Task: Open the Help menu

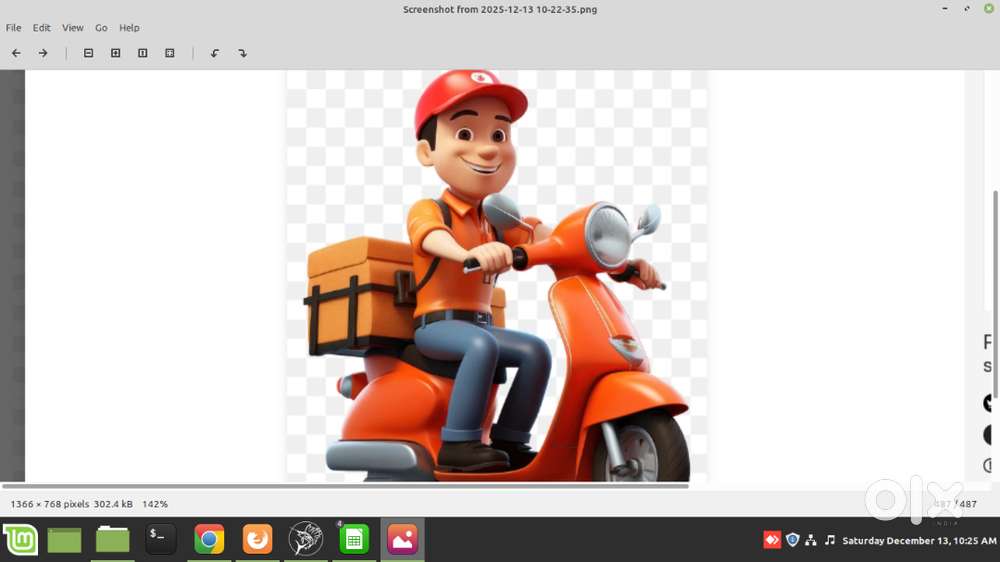Action: pyautogui.click(x=129, y=28)
